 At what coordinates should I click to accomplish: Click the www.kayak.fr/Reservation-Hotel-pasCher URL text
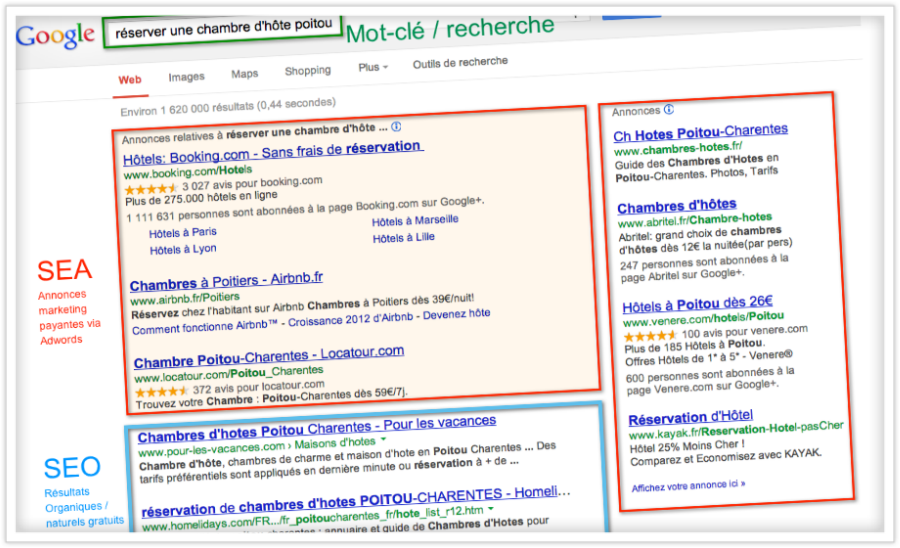click(x=736, y=430)
